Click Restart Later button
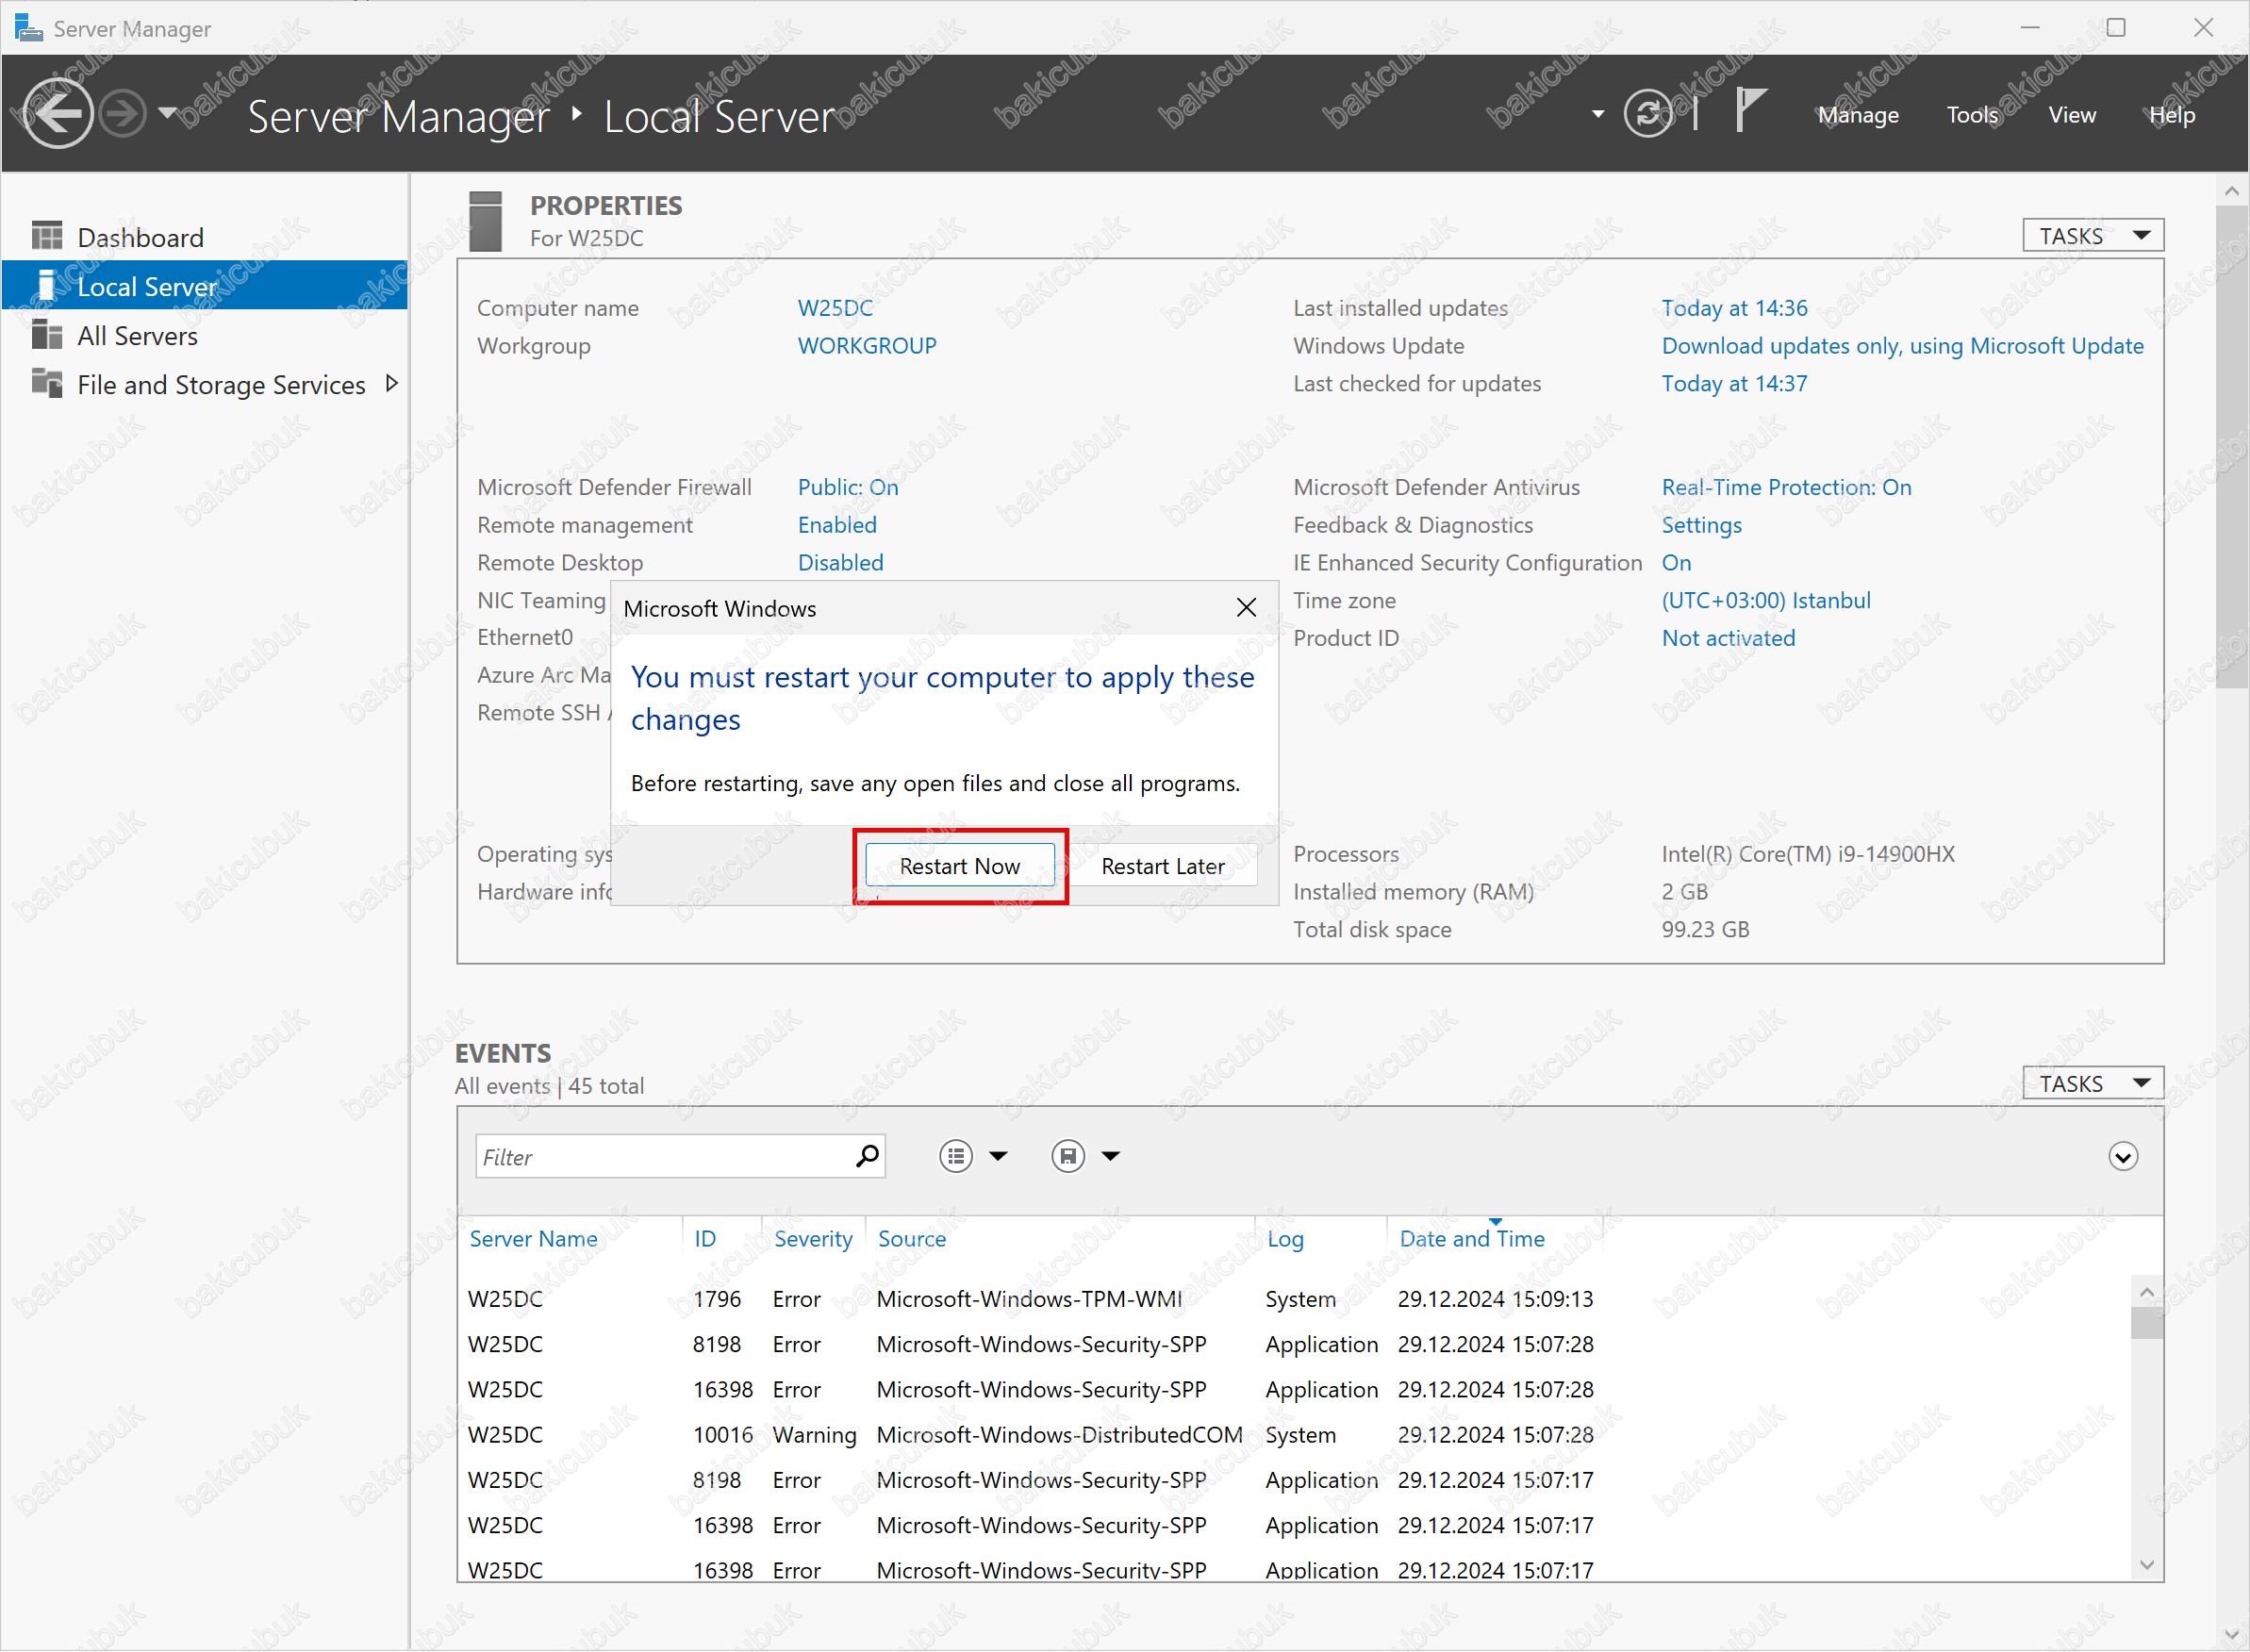This screenshot has height=1652, width=2250. (1163, 866)
